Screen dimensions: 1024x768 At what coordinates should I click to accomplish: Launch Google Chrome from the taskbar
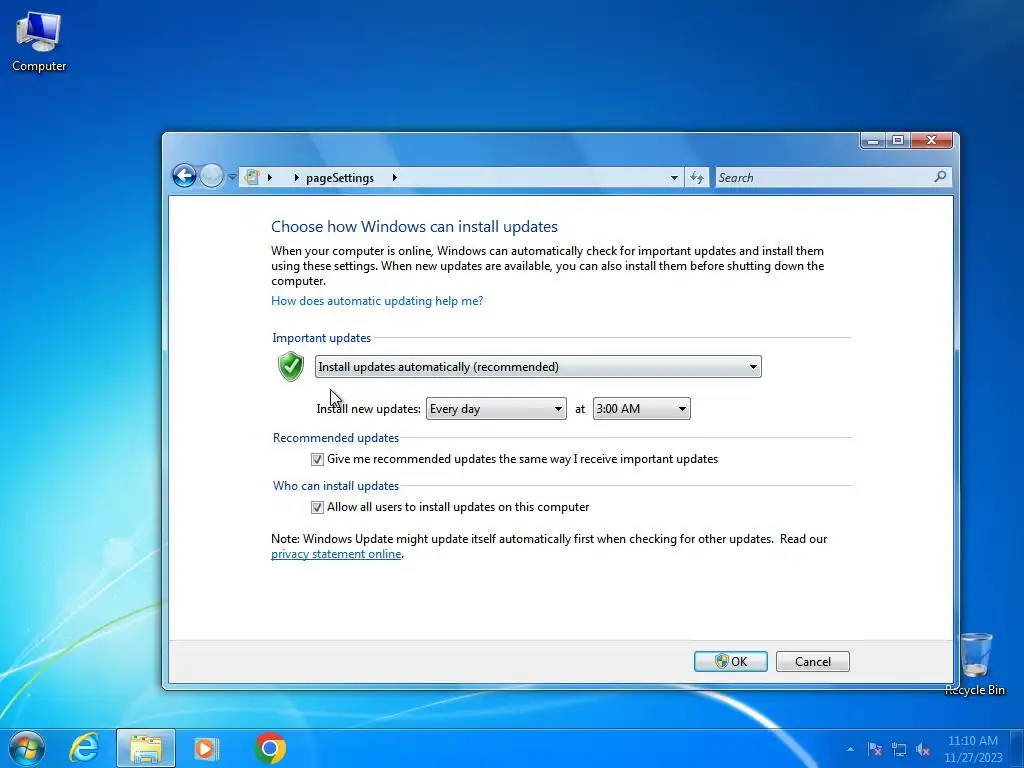tap(270, 748)
